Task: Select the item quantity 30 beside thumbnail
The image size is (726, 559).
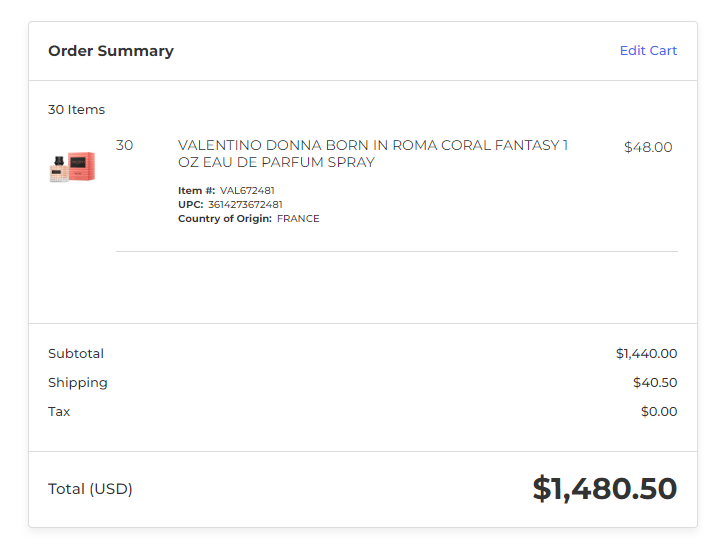Action: tap(125, 145)
